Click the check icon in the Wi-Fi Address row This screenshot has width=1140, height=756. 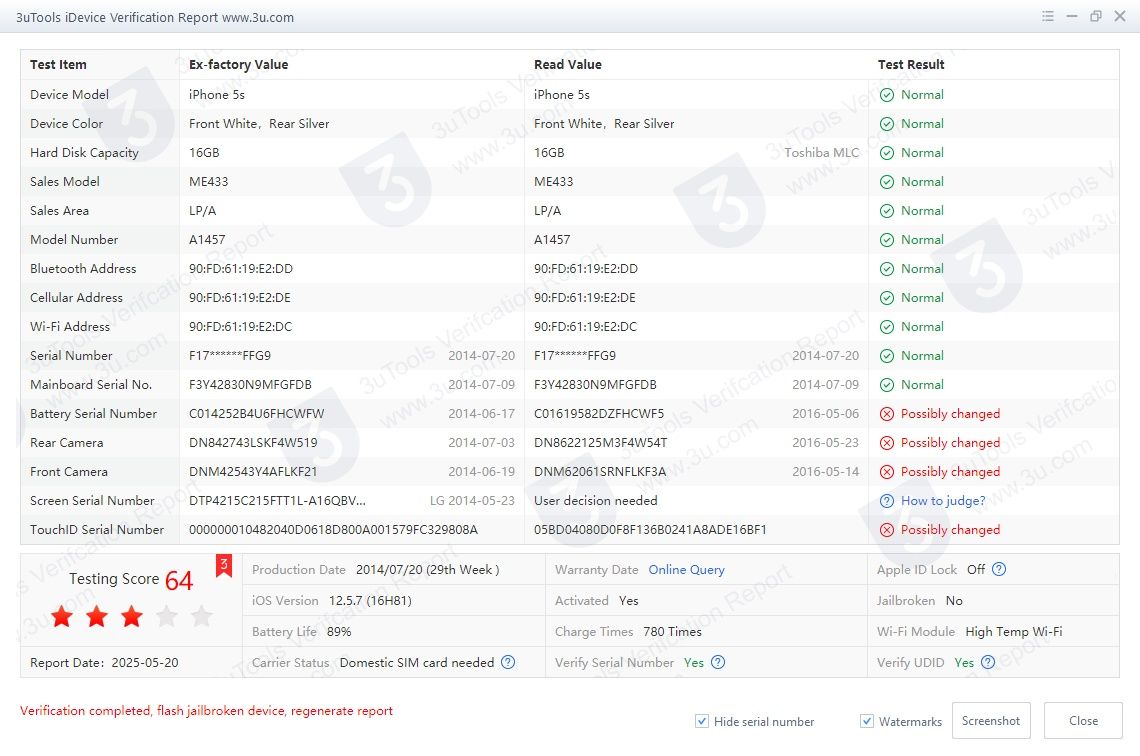[887, 327]
